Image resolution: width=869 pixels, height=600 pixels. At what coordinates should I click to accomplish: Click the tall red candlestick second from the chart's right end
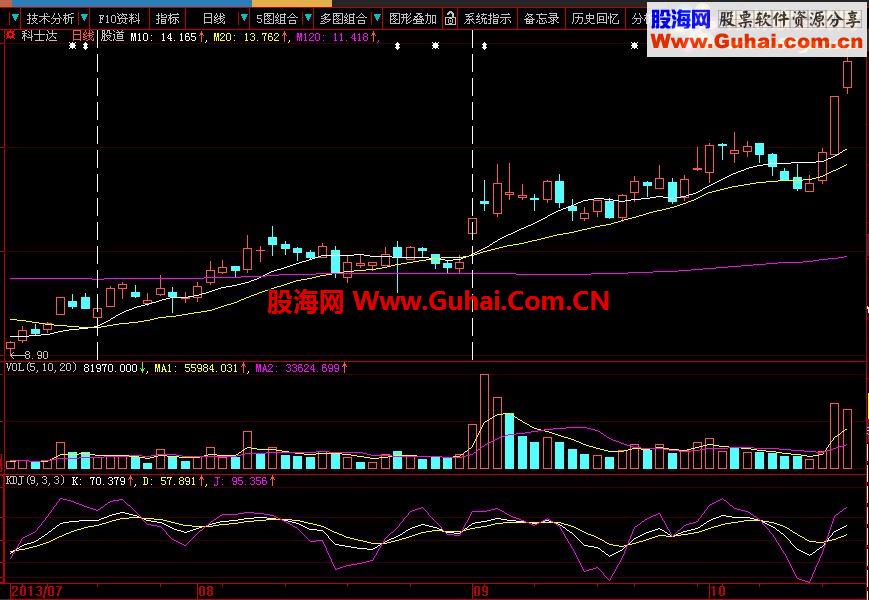(834, 125)
